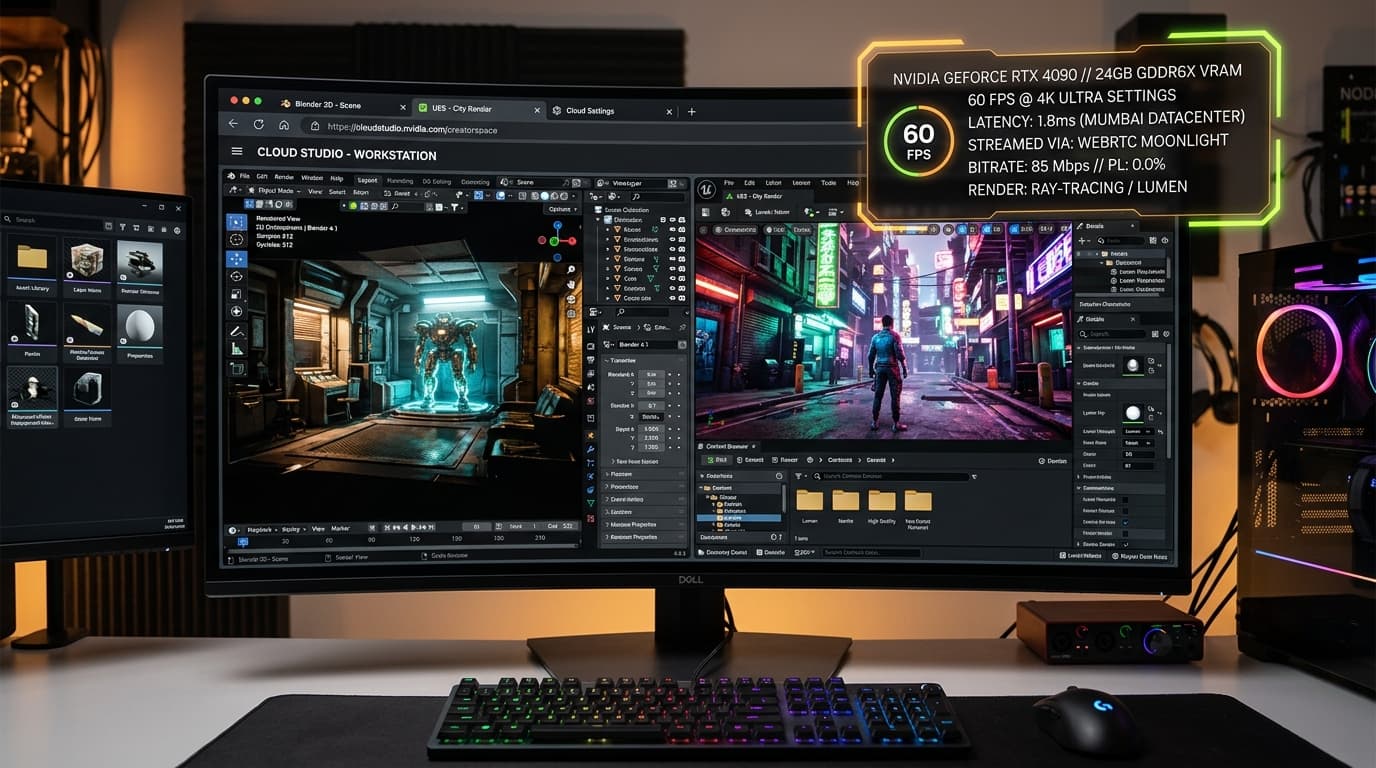
Task: Open the green Object Data properties tab
Action: [x=590, y=503]
